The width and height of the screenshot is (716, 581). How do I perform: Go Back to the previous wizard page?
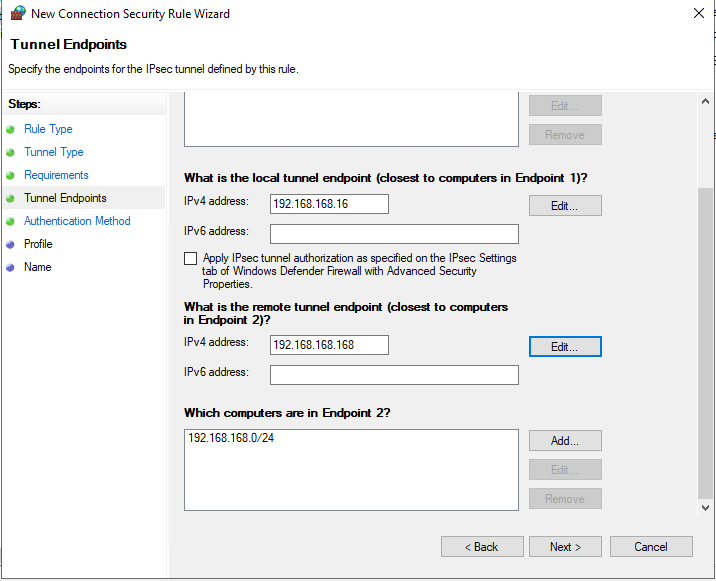pos(482,547)
